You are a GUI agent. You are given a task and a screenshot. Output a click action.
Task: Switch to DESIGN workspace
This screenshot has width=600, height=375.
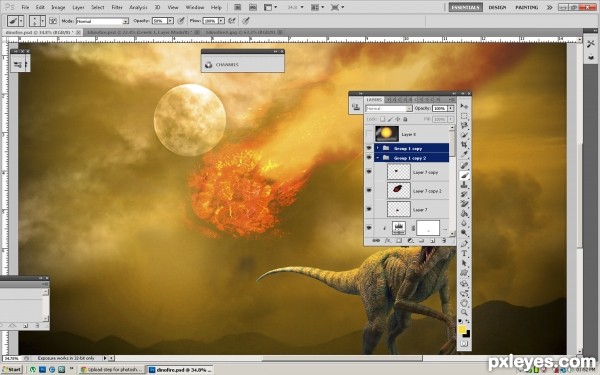point(497,7)
